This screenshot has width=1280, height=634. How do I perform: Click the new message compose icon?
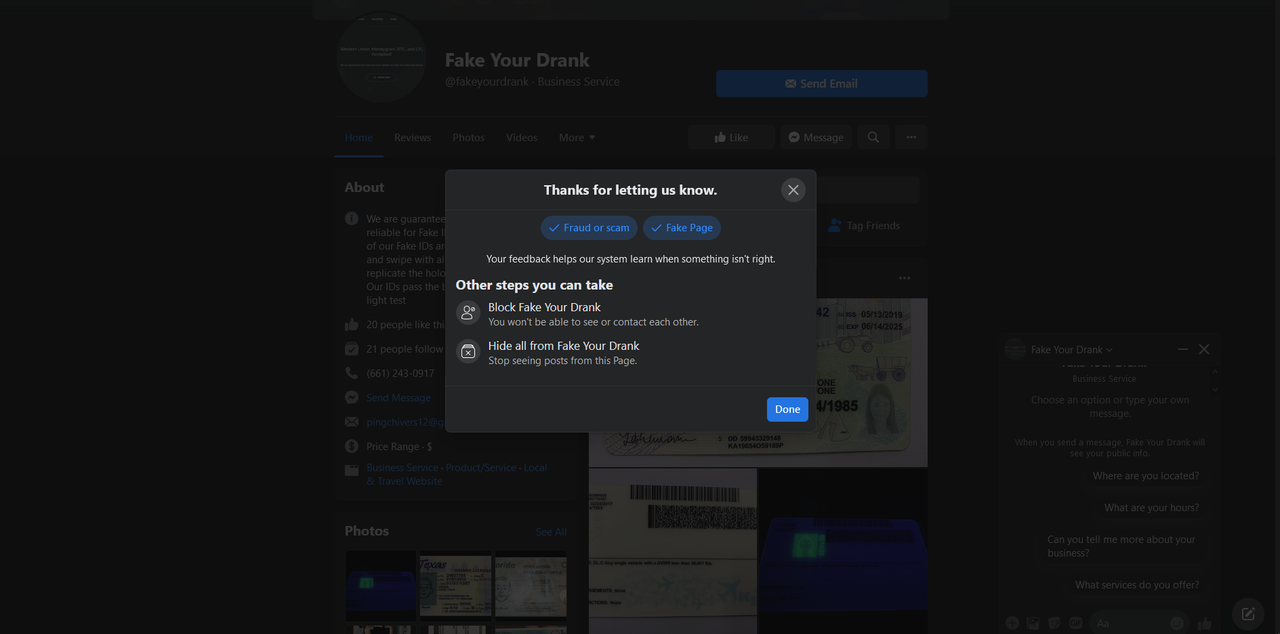[1247, 613]
